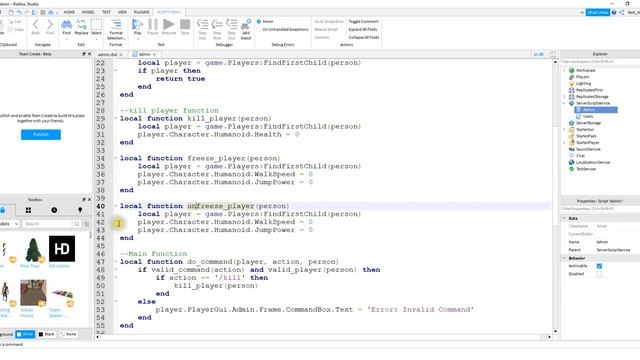Select On Unhandled Exceptions option

pyautogui.click(x=282, y=29)
